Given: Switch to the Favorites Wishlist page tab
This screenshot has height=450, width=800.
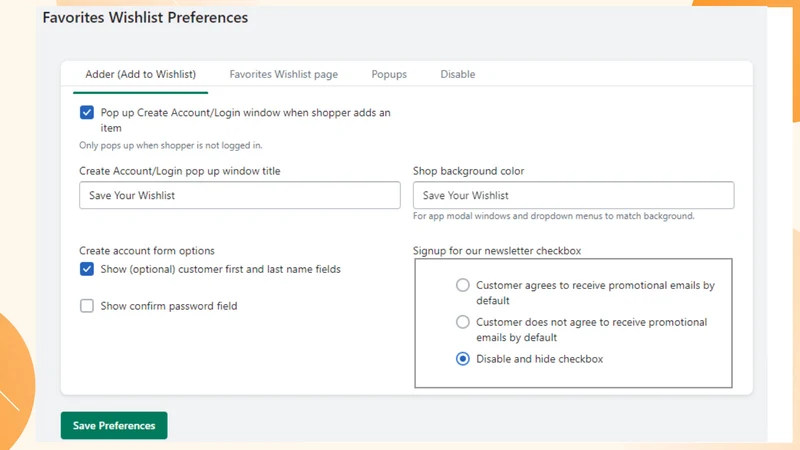Looking at the screenshot, I should [283, 74].
